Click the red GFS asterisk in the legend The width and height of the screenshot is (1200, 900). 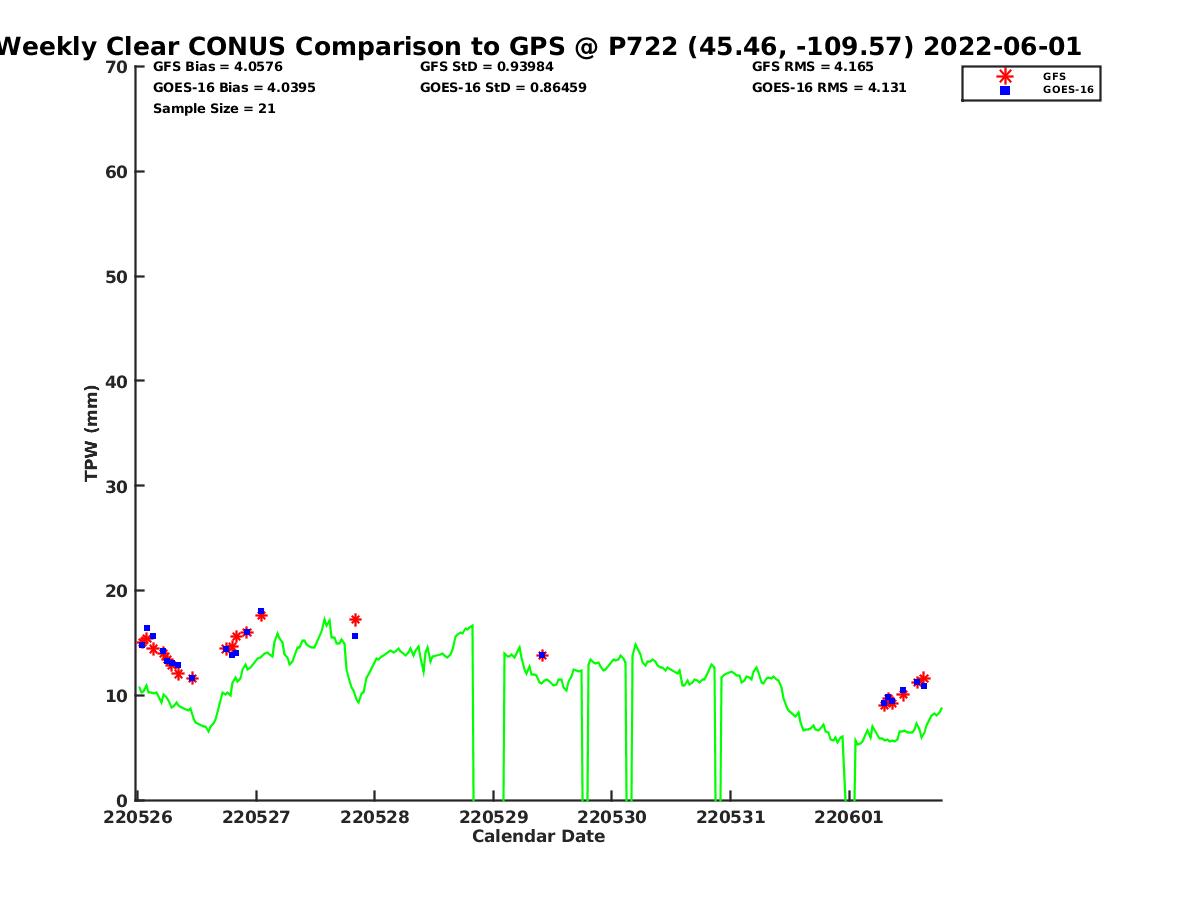(x=1005, y=76)
